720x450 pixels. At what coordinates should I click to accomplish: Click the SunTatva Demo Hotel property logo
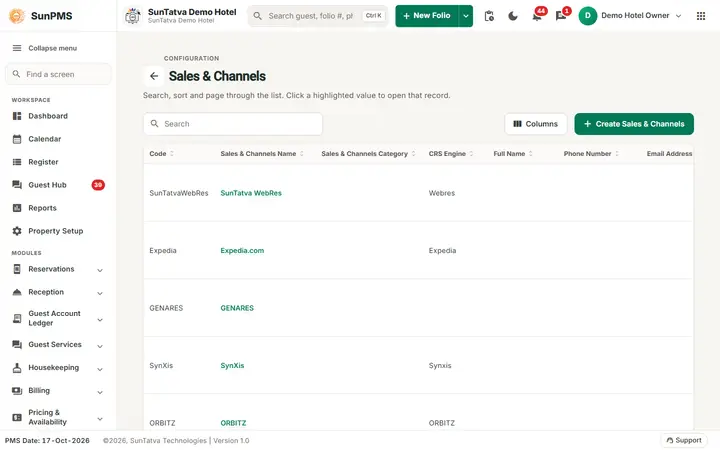click(133, 16)
